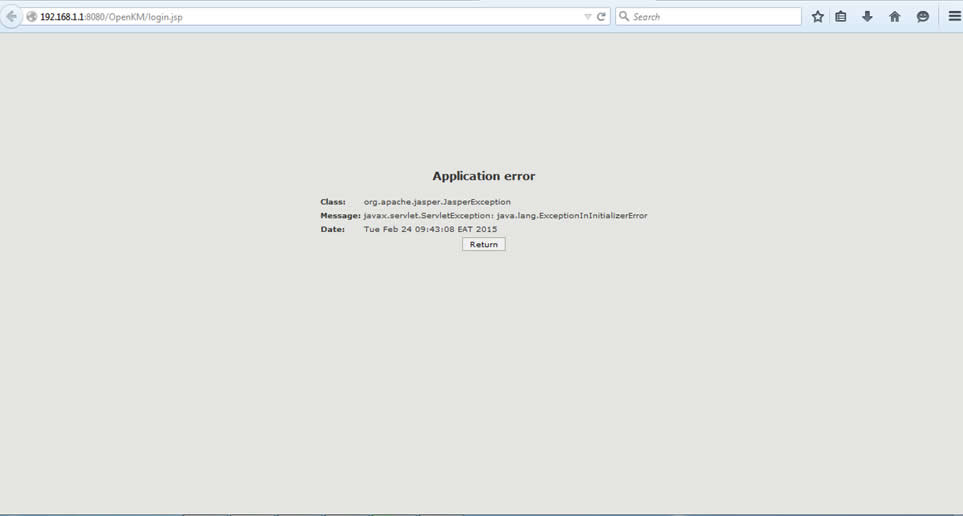Click the org.apache.jasper.JasperException class text
Viewport: 963px width, 516px height.
click(x=437, y=202)
